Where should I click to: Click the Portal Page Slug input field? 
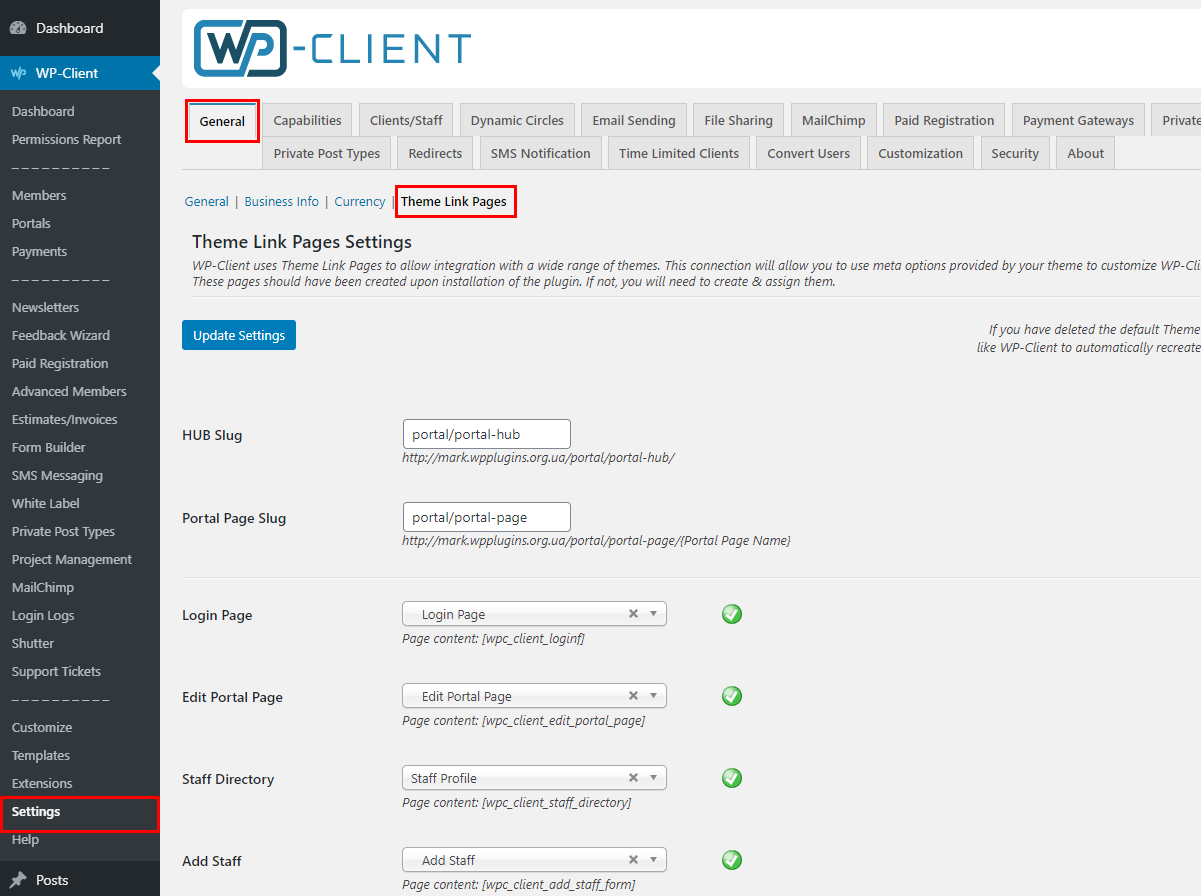pos(486,517)
